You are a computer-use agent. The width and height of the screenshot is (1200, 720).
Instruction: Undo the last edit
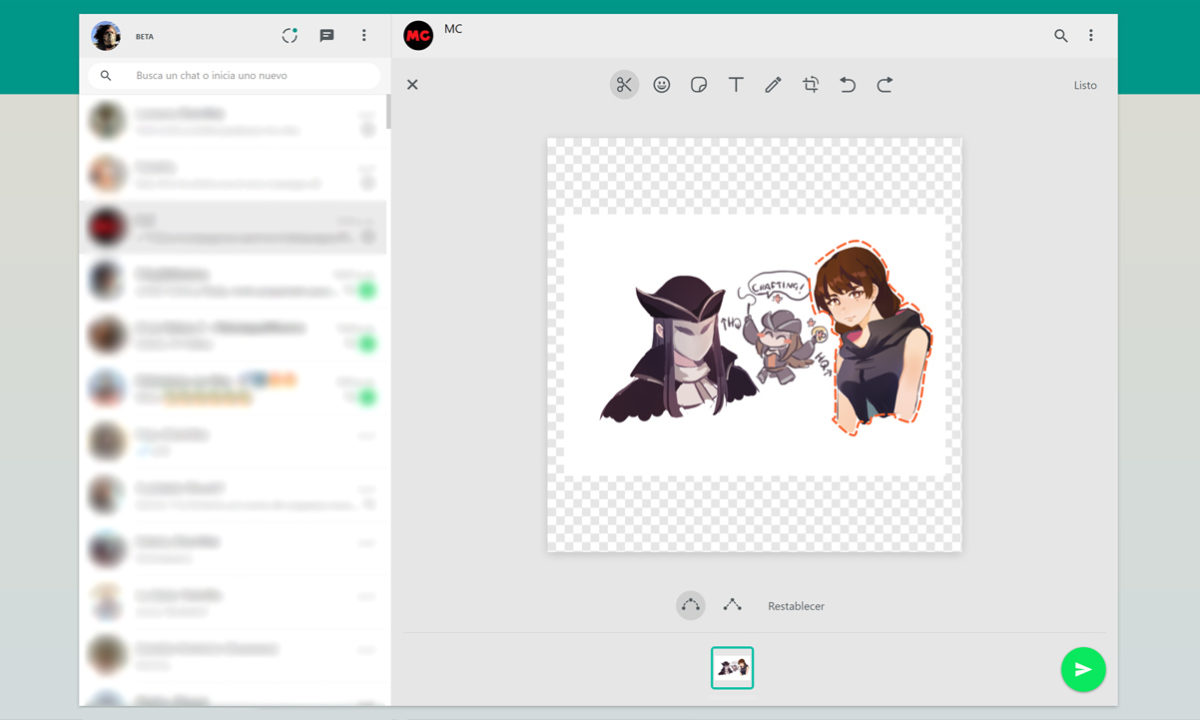(x=847, y=85)
